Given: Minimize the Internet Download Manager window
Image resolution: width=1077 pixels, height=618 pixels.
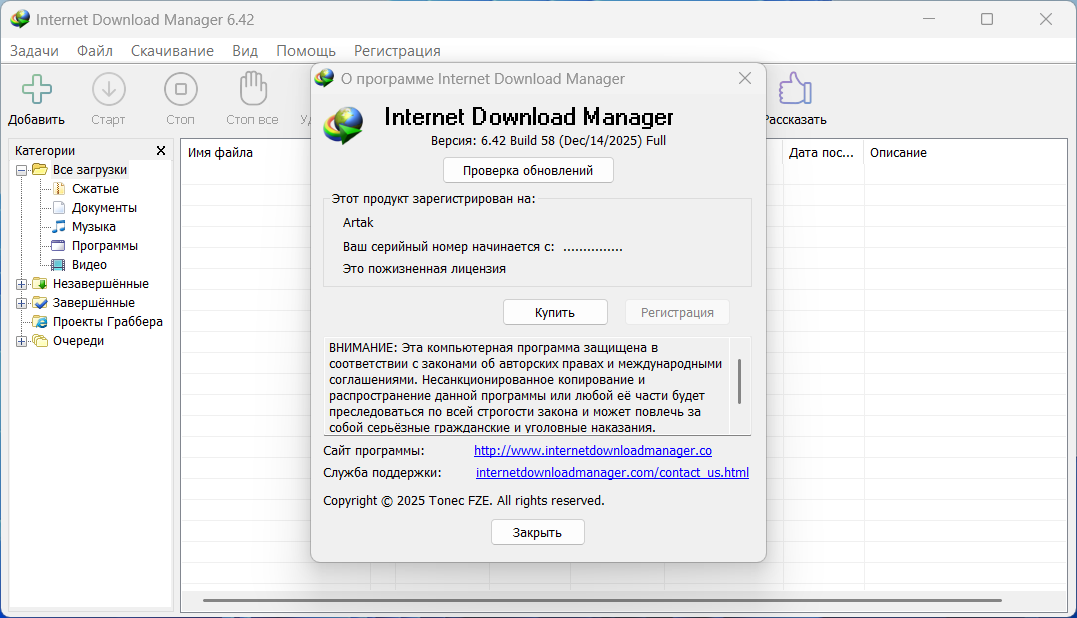Looking at the screenshot, I should 929,19.
